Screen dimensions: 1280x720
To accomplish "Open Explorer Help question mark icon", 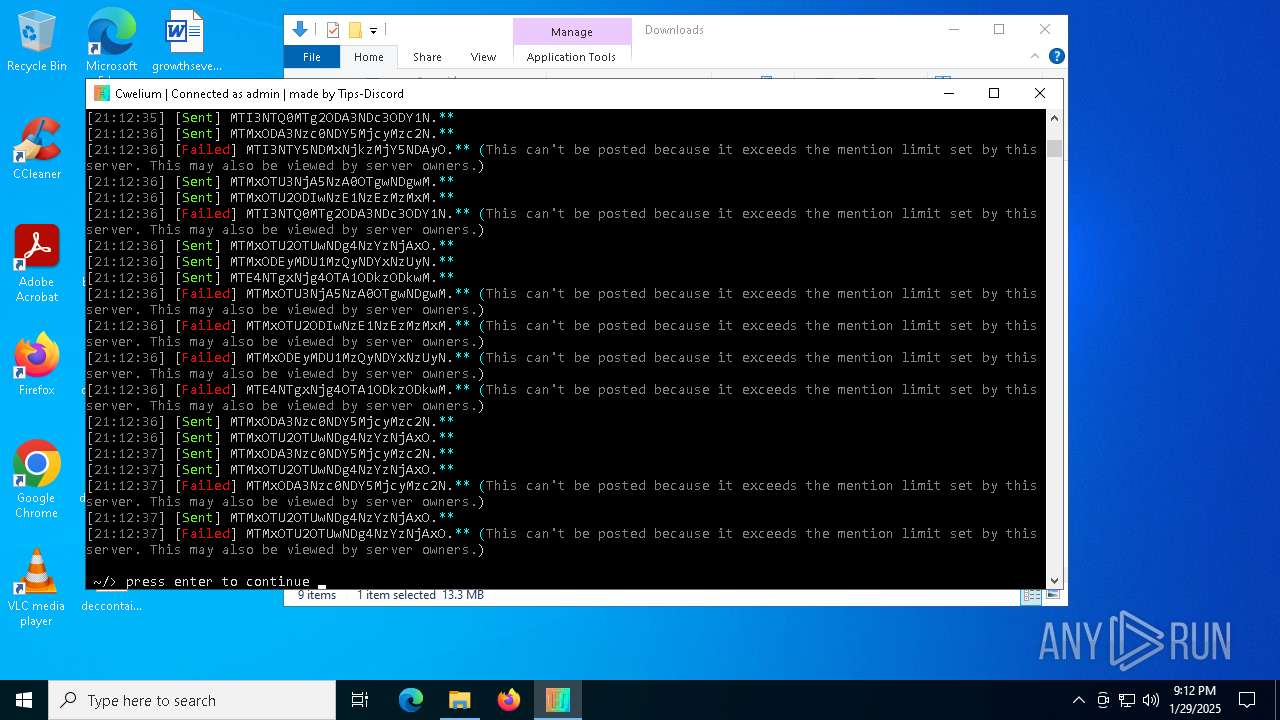I will (x=1056, y=57).
